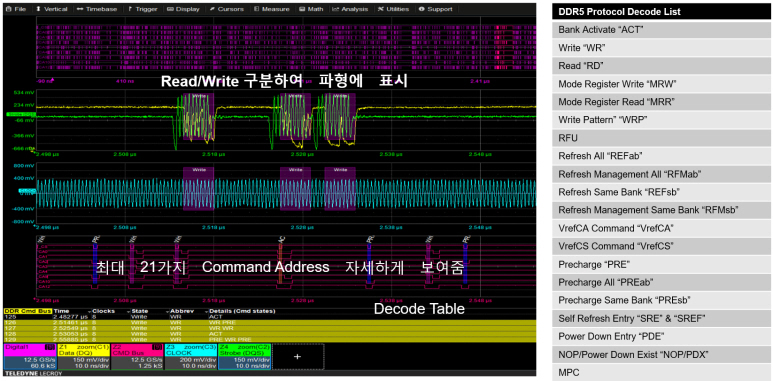Open the Measure menu
Image resolution: width=773 pixels, height=381 pixels.
tap(272, 9)
